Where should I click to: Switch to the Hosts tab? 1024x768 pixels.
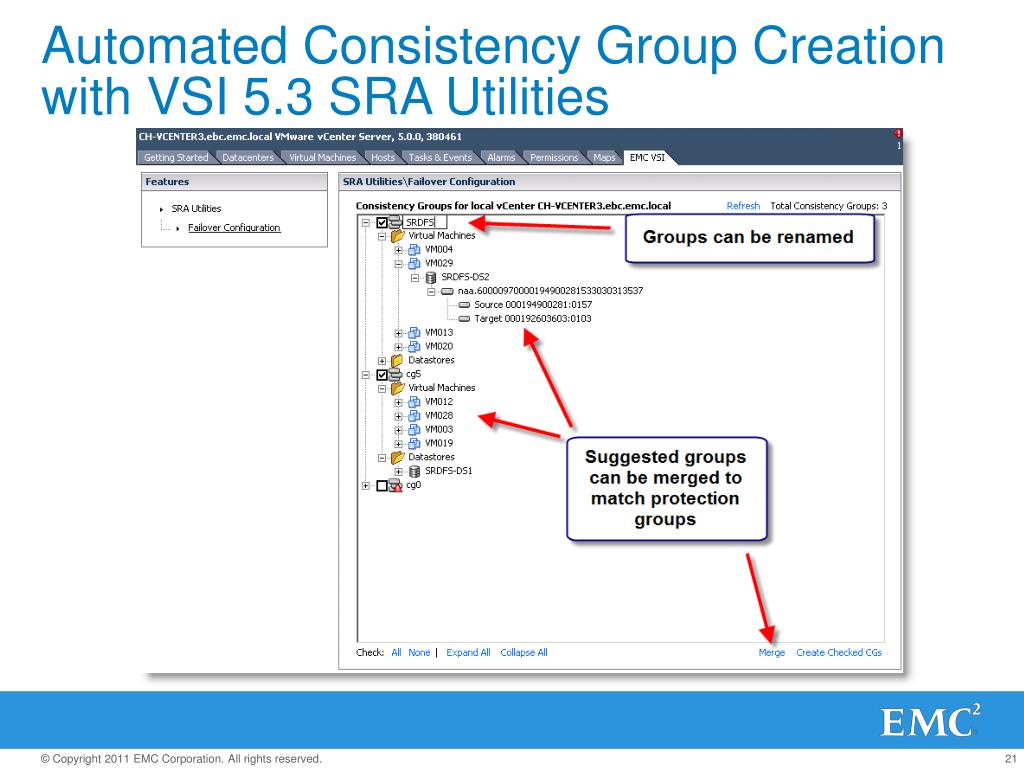click(383, 157)
